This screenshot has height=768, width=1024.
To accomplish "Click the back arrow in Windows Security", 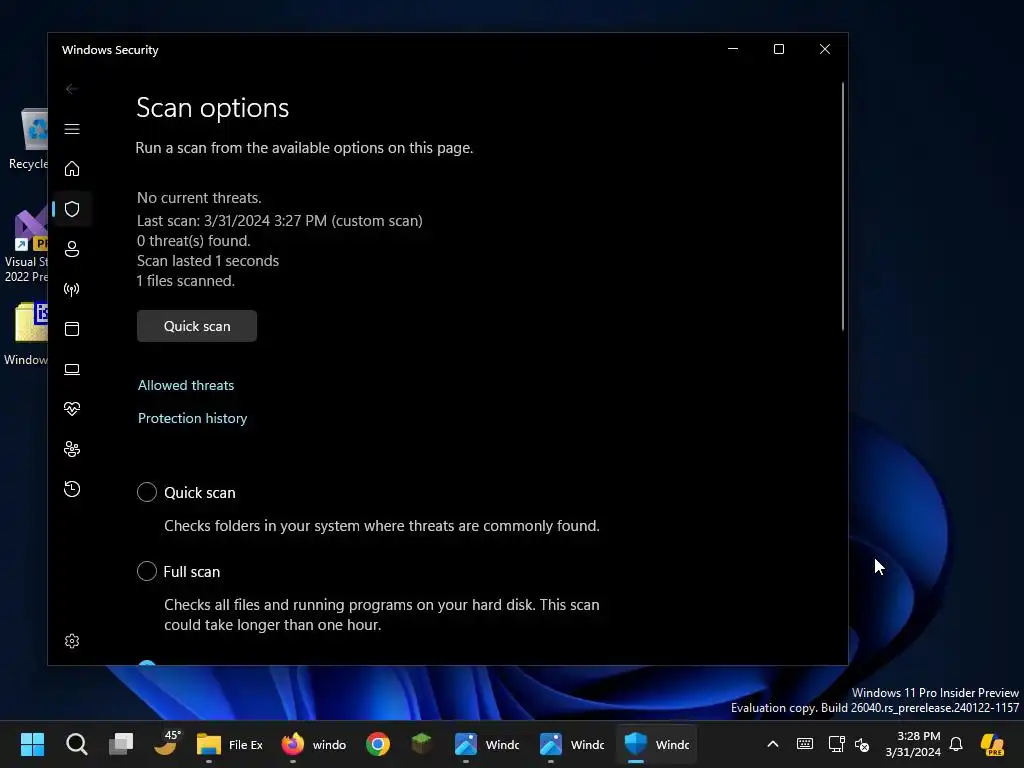I will pos(72,89).
